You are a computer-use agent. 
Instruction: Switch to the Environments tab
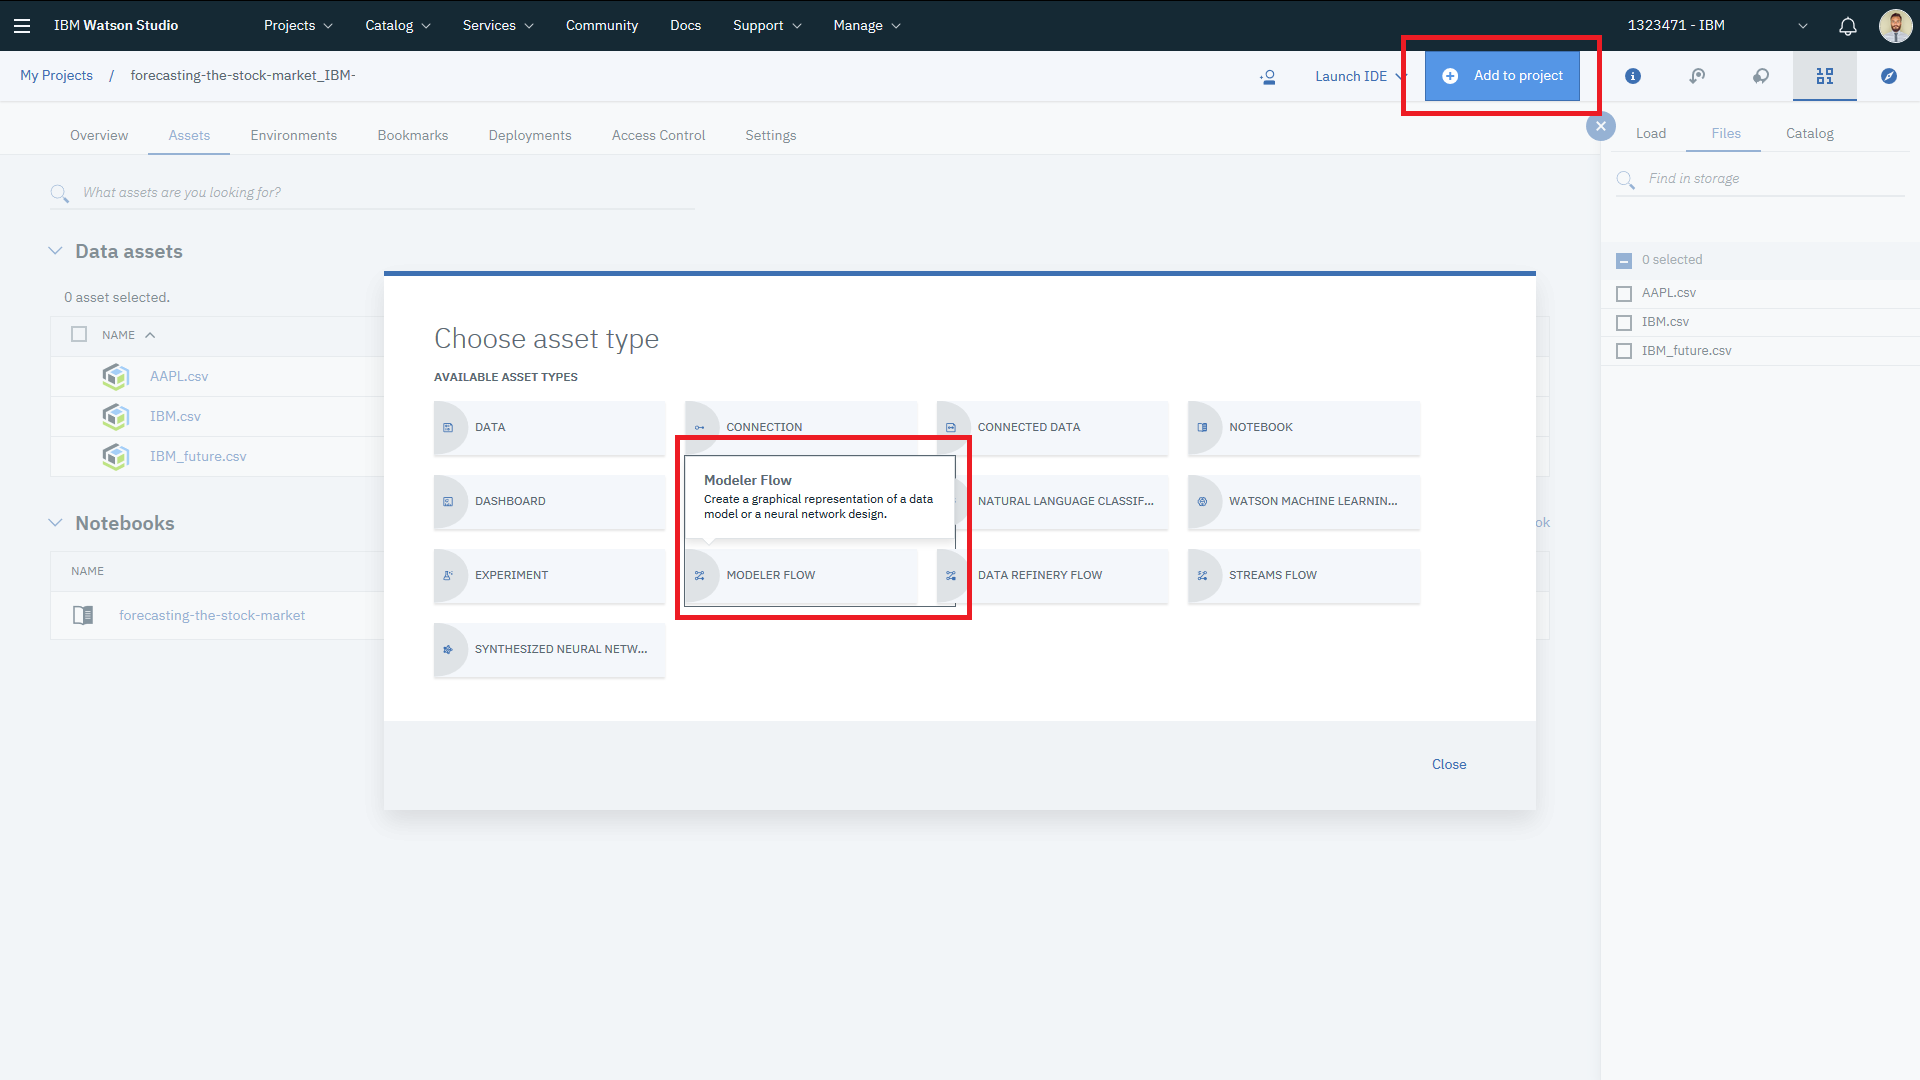(x=294, y=135)
